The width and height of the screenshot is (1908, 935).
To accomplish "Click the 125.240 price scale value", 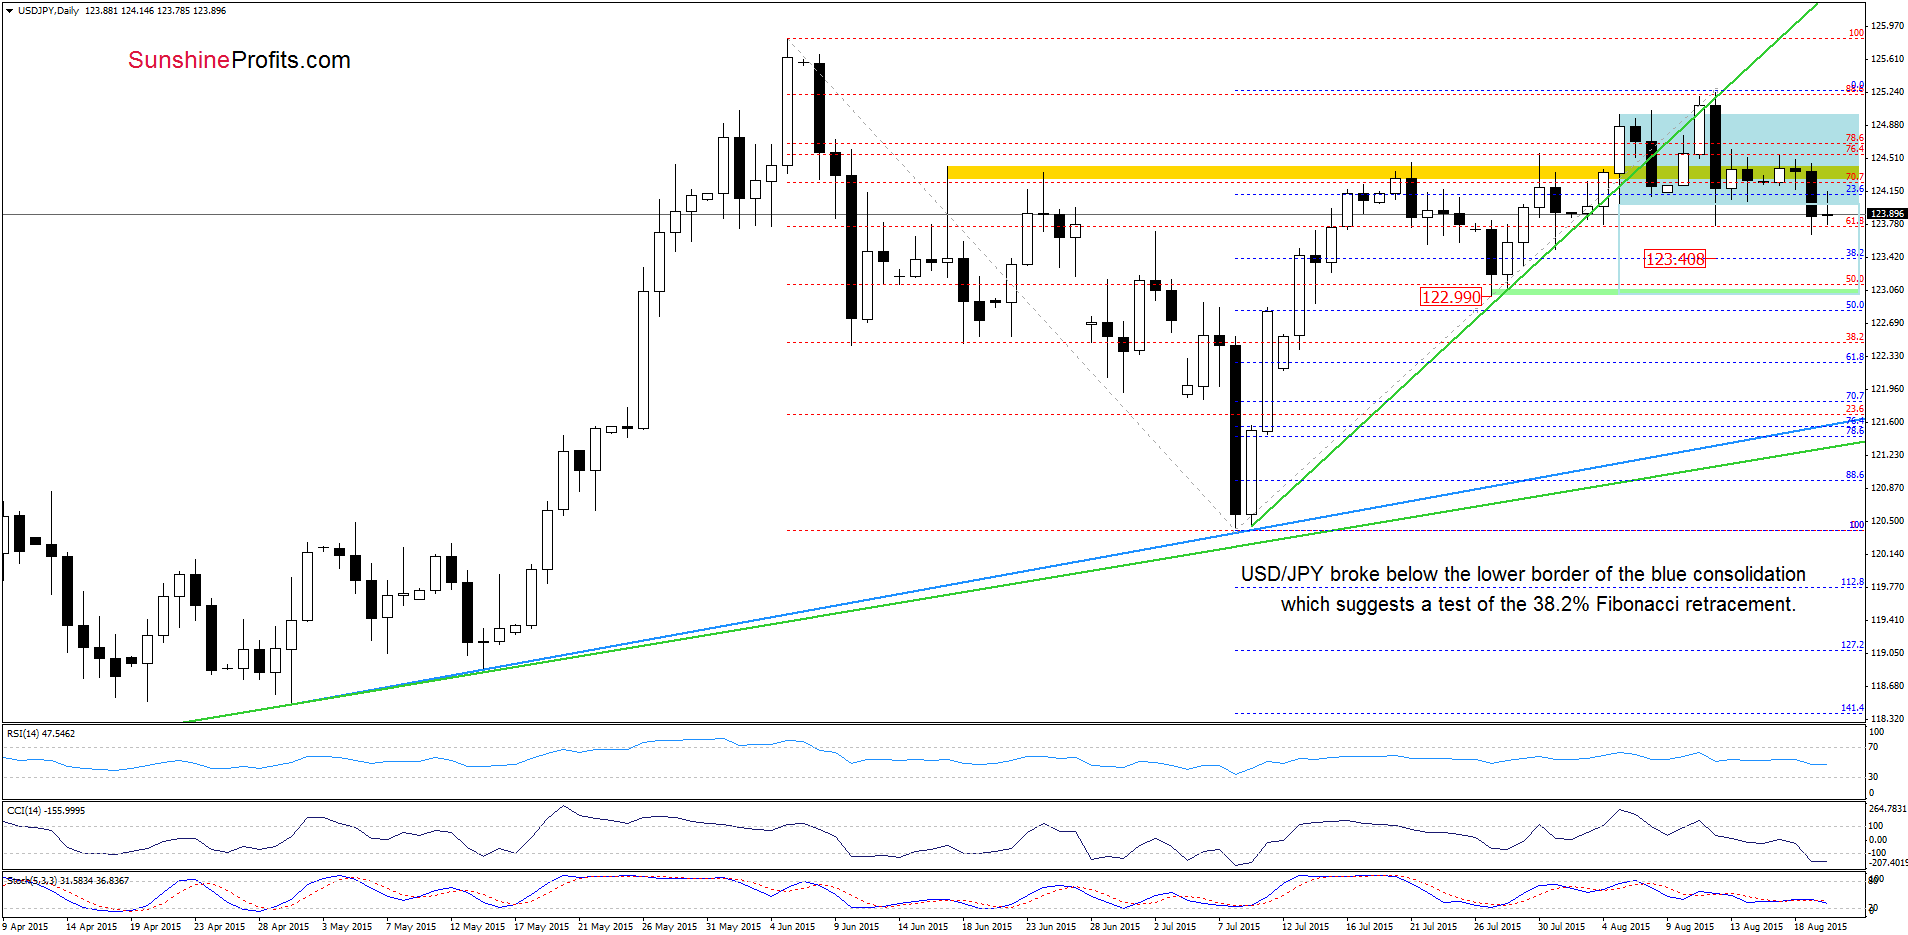I will 1887,92.
